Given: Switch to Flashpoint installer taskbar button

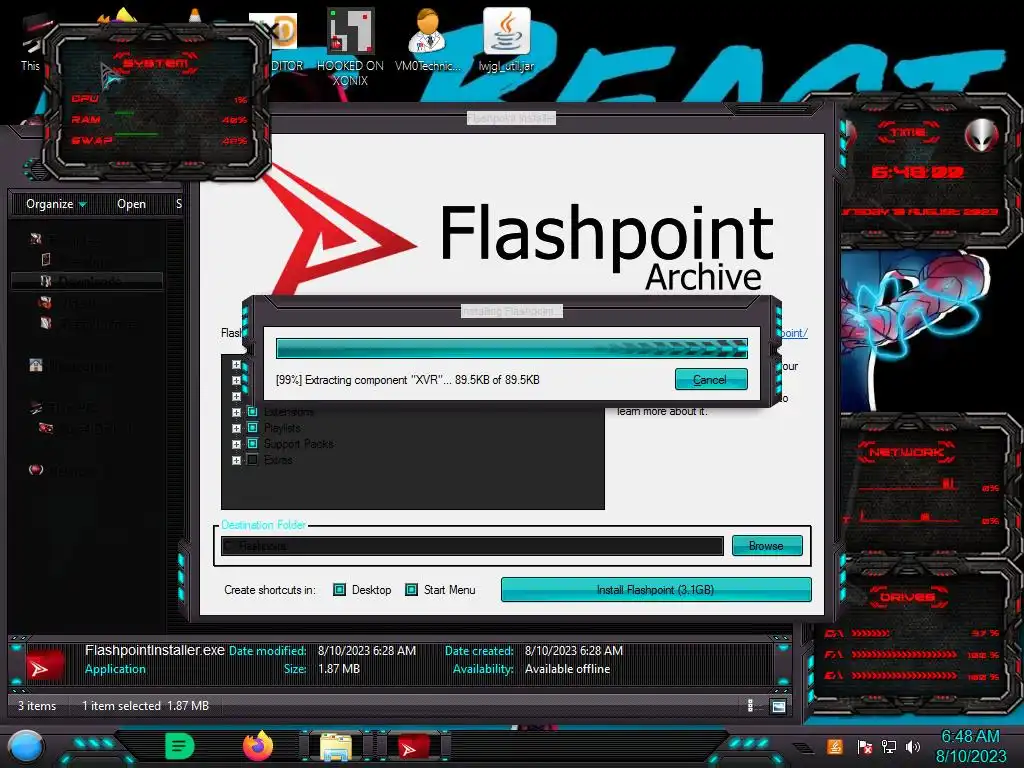Looking at the screenshot, I should [413, 748].
